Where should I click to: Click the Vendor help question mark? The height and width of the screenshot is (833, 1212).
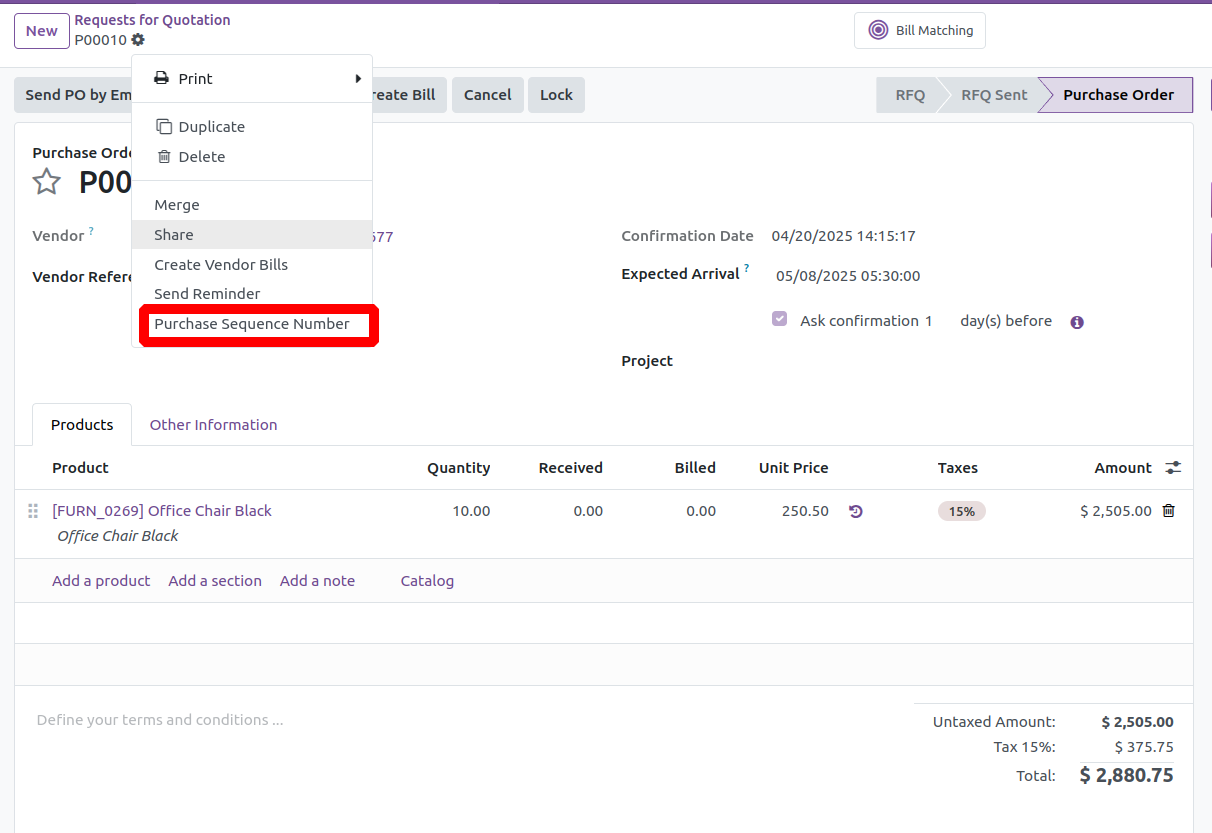[x=91, y=231]
